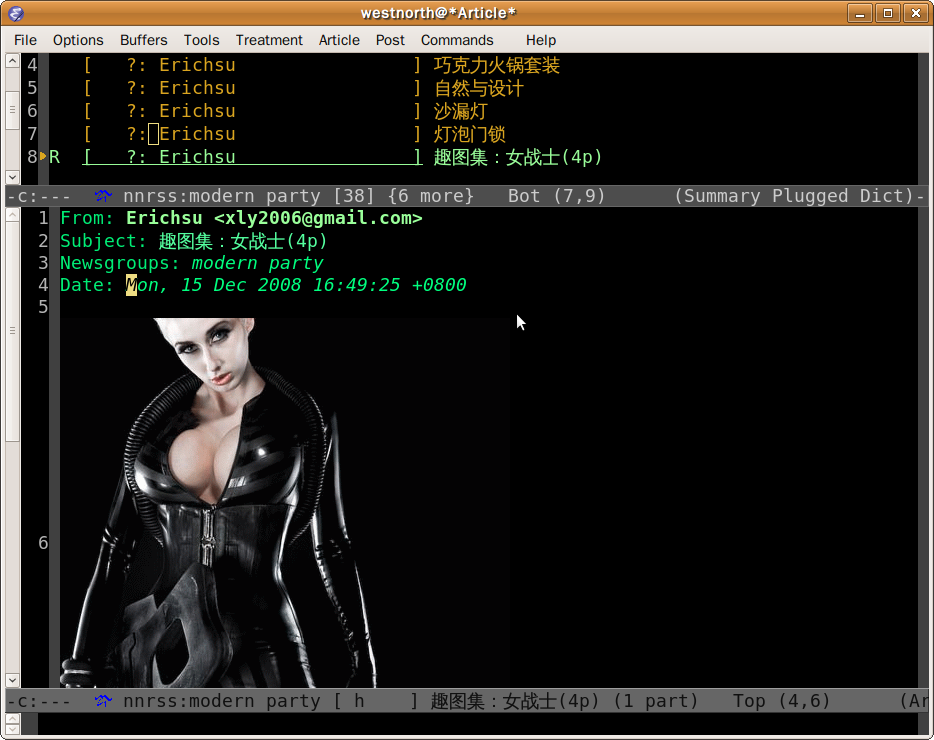Click the Date header value

point(296,285)
